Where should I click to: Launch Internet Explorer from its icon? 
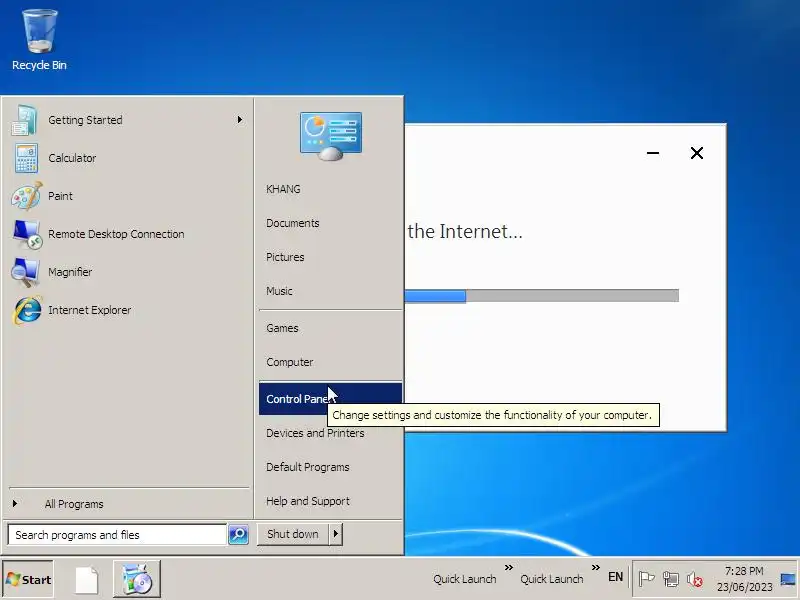click(27, 310)
